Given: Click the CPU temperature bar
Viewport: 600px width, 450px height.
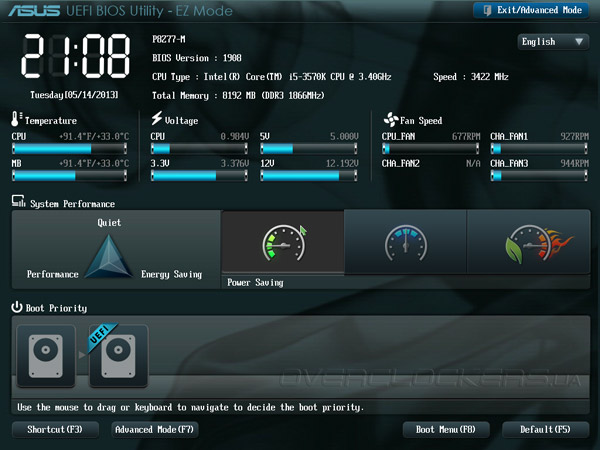Looking at the screenshot, I should click(x=69, y=148).
